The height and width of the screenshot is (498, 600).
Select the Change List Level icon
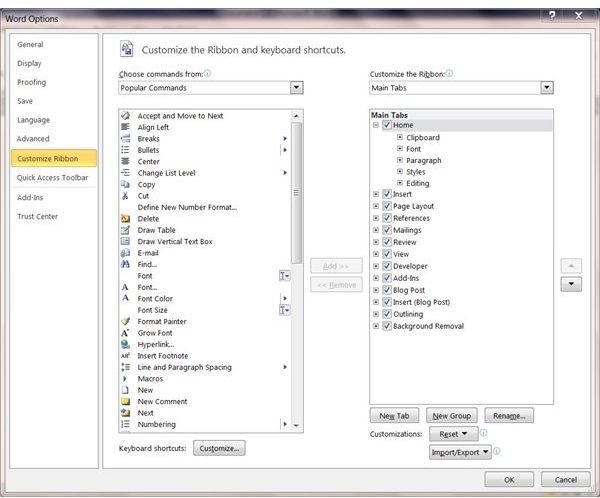126,173
